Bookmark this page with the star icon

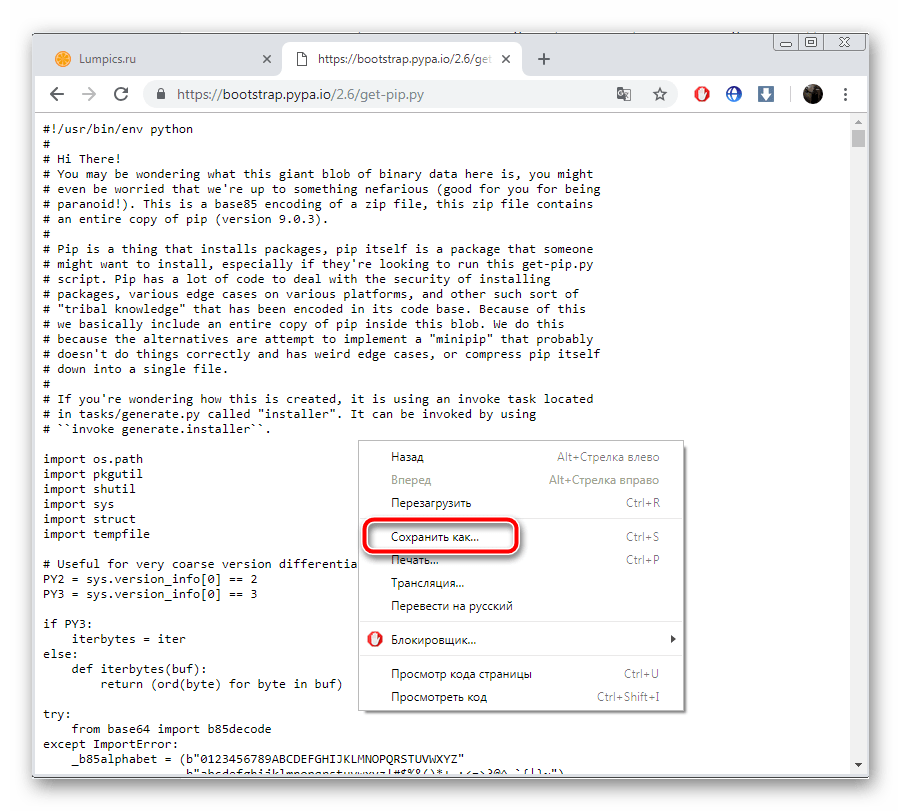point(660,94)
